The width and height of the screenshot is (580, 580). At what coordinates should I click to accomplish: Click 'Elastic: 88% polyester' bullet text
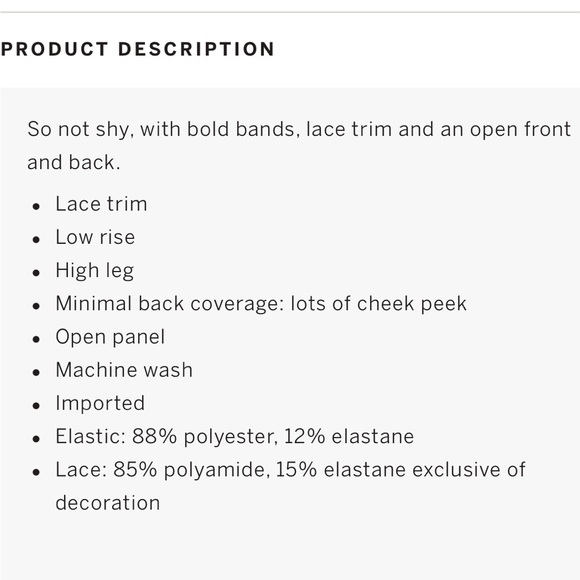(235, 436)
